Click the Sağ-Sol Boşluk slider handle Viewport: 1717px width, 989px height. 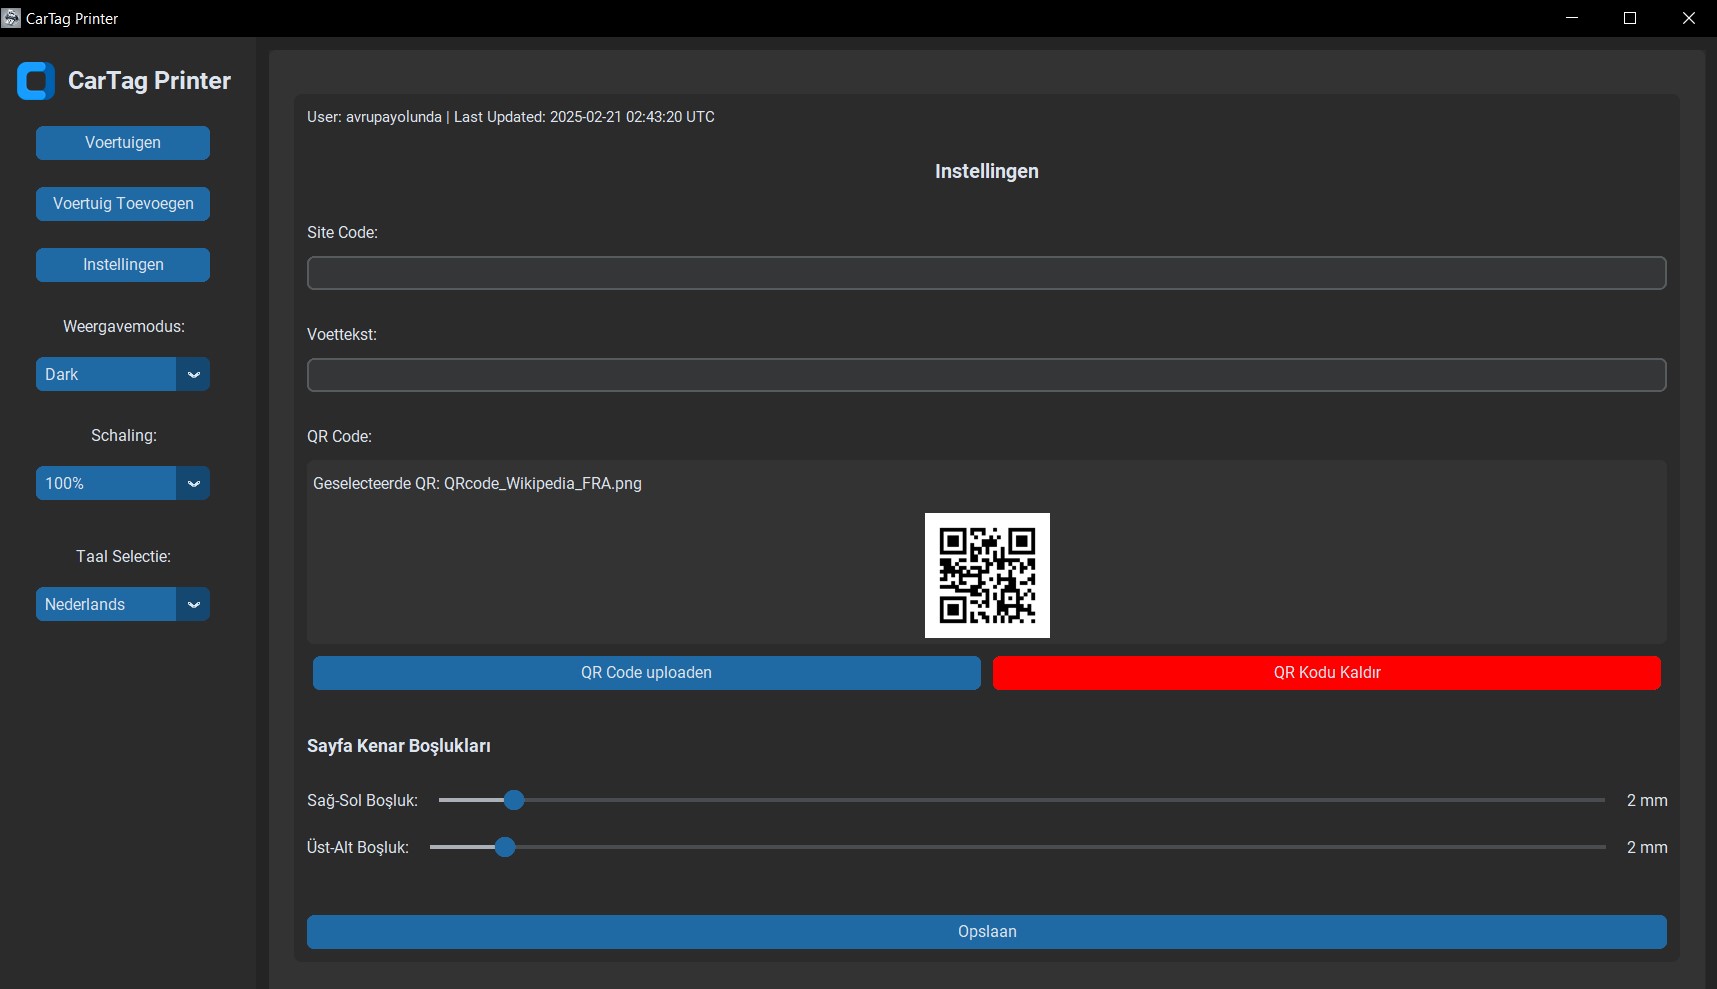click(514, 800)
